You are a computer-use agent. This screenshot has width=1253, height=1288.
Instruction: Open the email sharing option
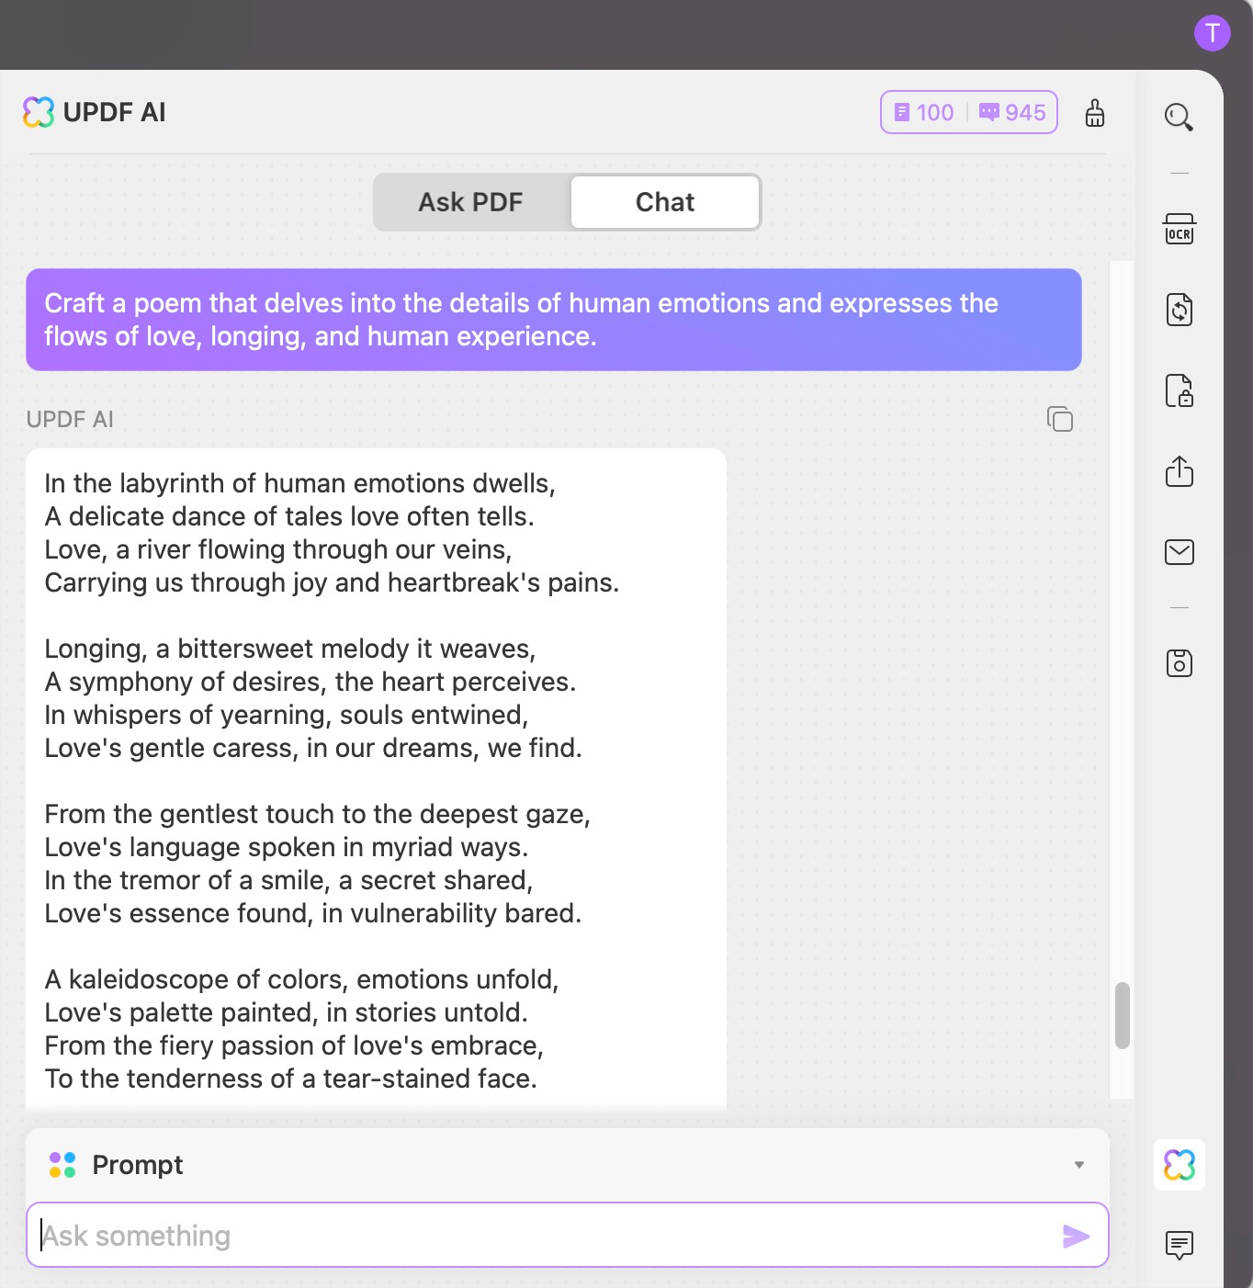point(1180,551)
